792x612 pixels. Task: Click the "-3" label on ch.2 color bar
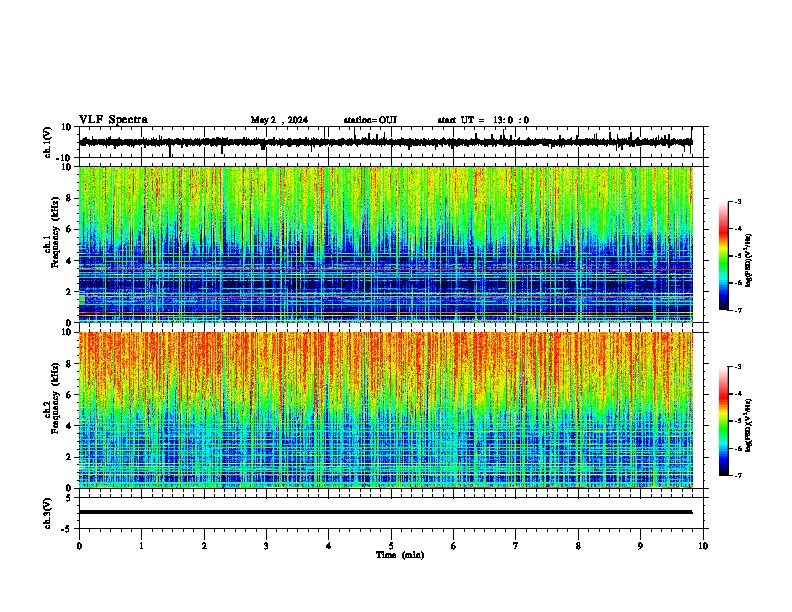738,367
